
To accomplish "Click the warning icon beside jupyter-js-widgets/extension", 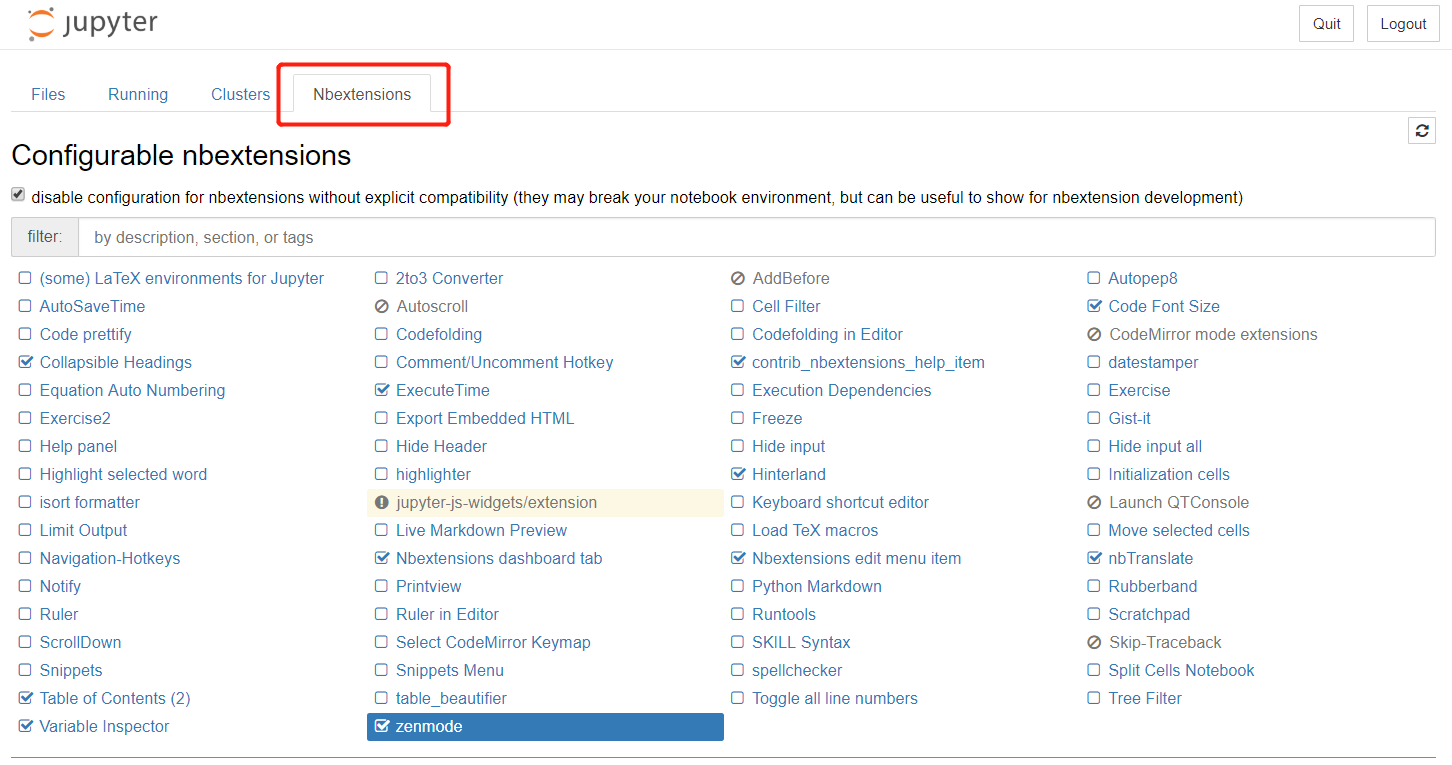I will tap(382, 503).
